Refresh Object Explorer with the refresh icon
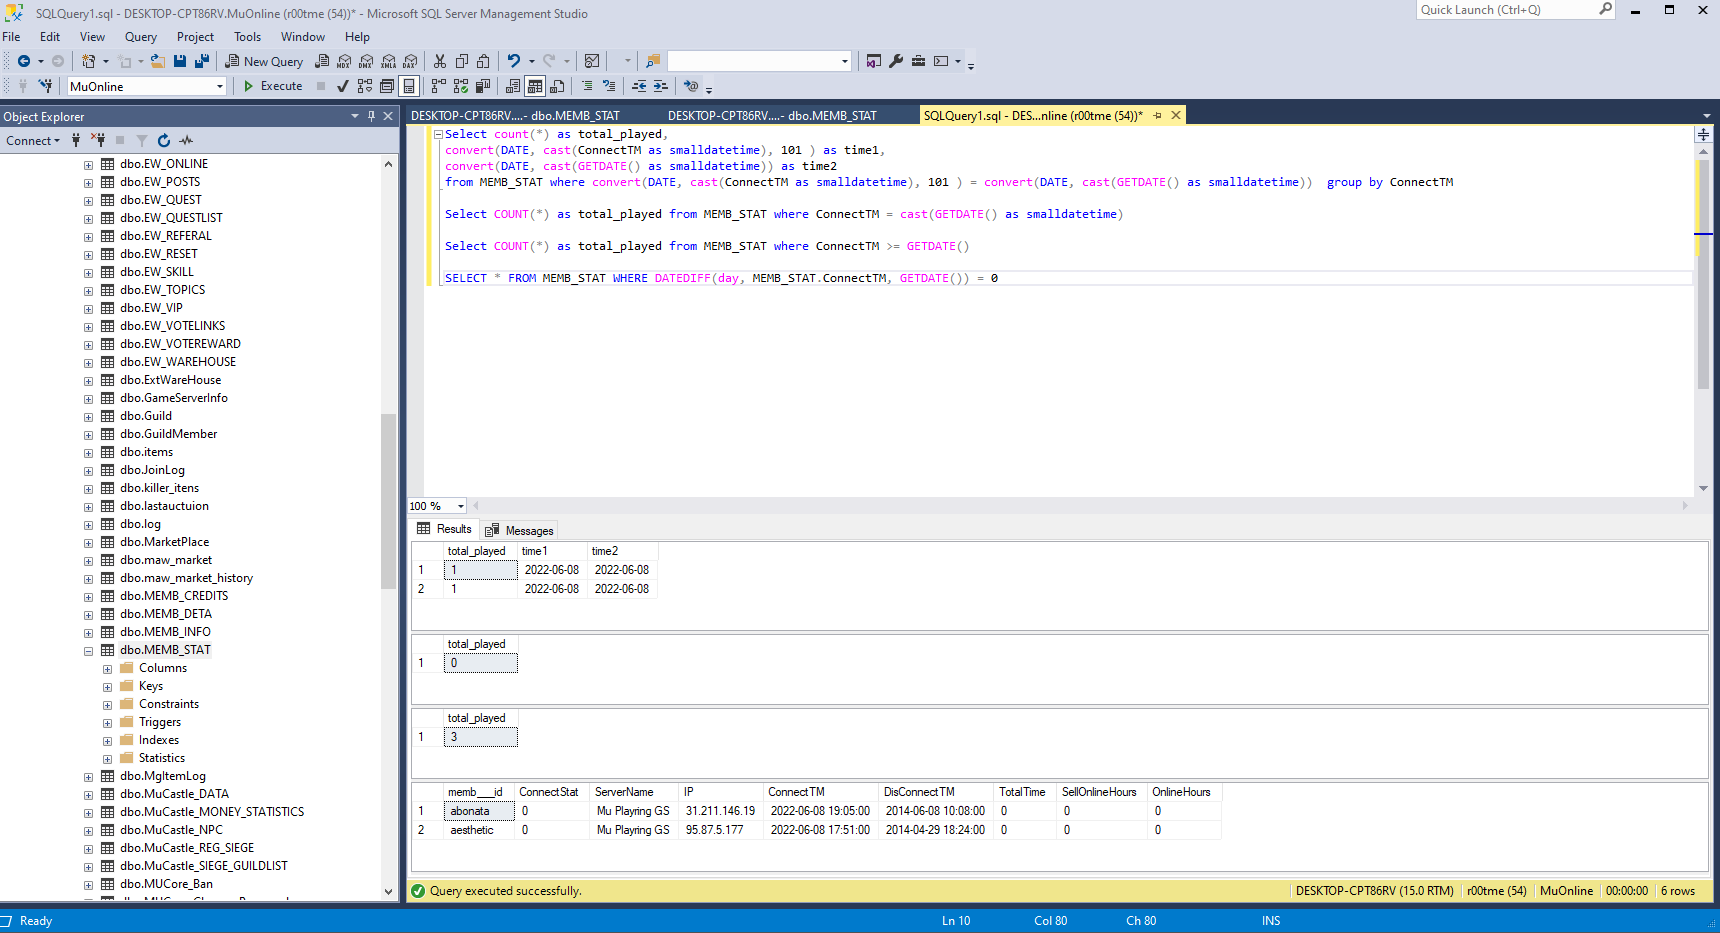 pos(164,141)
